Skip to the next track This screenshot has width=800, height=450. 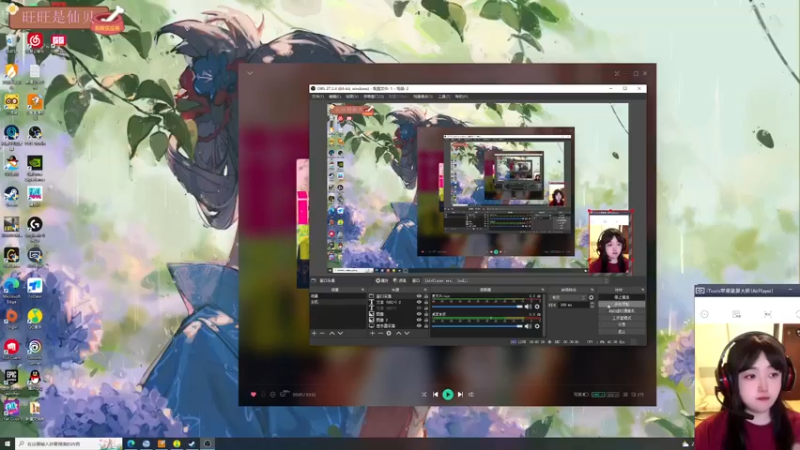460,394
